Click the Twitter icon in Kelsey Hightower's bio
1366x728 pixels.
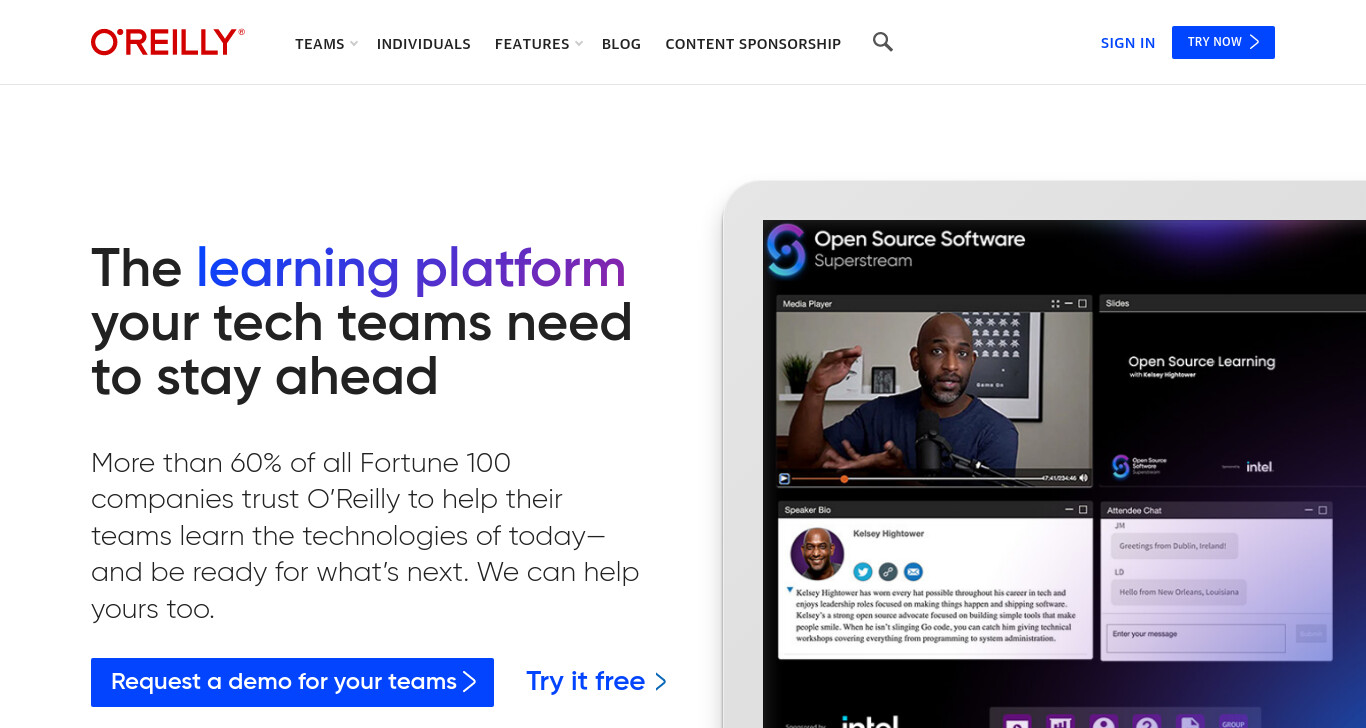click(863, 572)
